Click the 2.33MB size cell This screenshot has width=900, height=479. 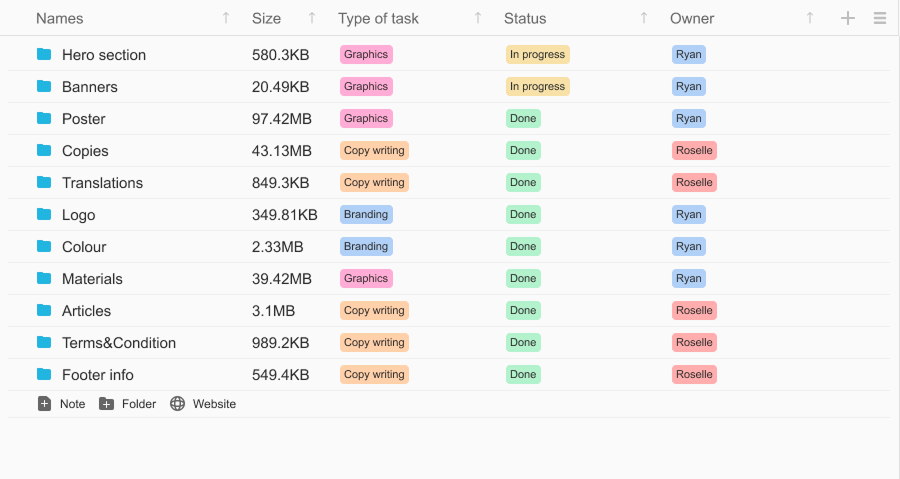[278, 247]
